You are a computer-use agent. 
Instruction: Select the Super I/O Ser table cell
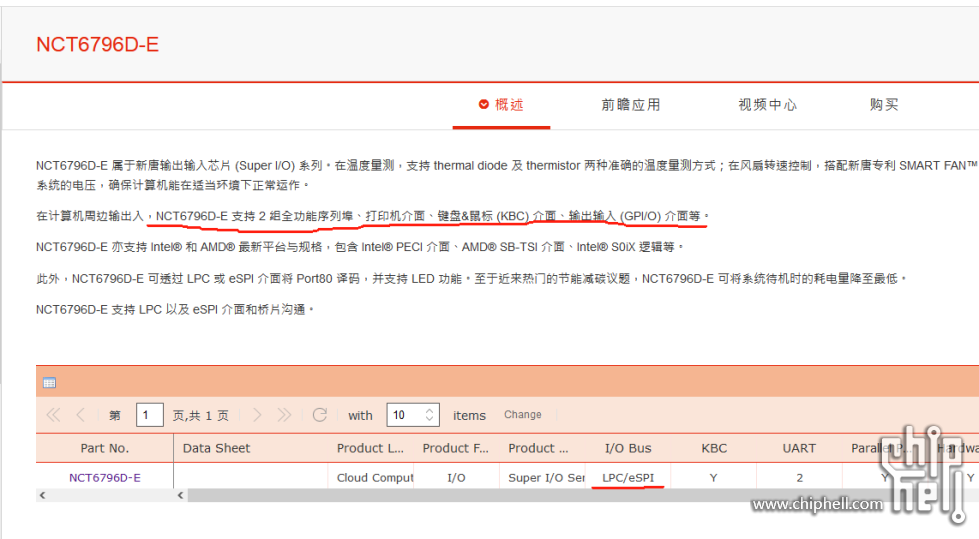(542, 478)
